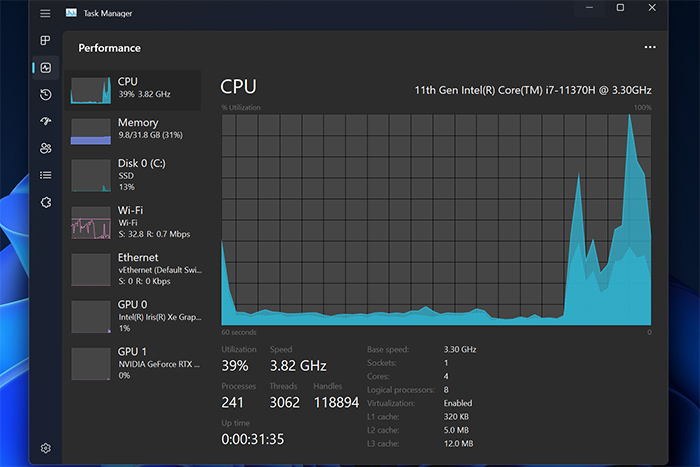Screen dimensions: 700x467
Task: Select the GPU 1 NVIDIA entry
Action: pos(133,363)
